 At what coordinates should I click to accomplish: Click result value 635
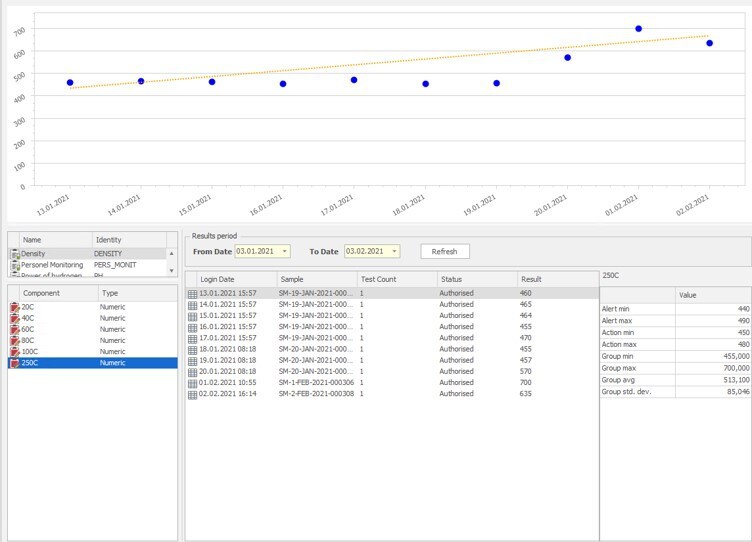526,394
